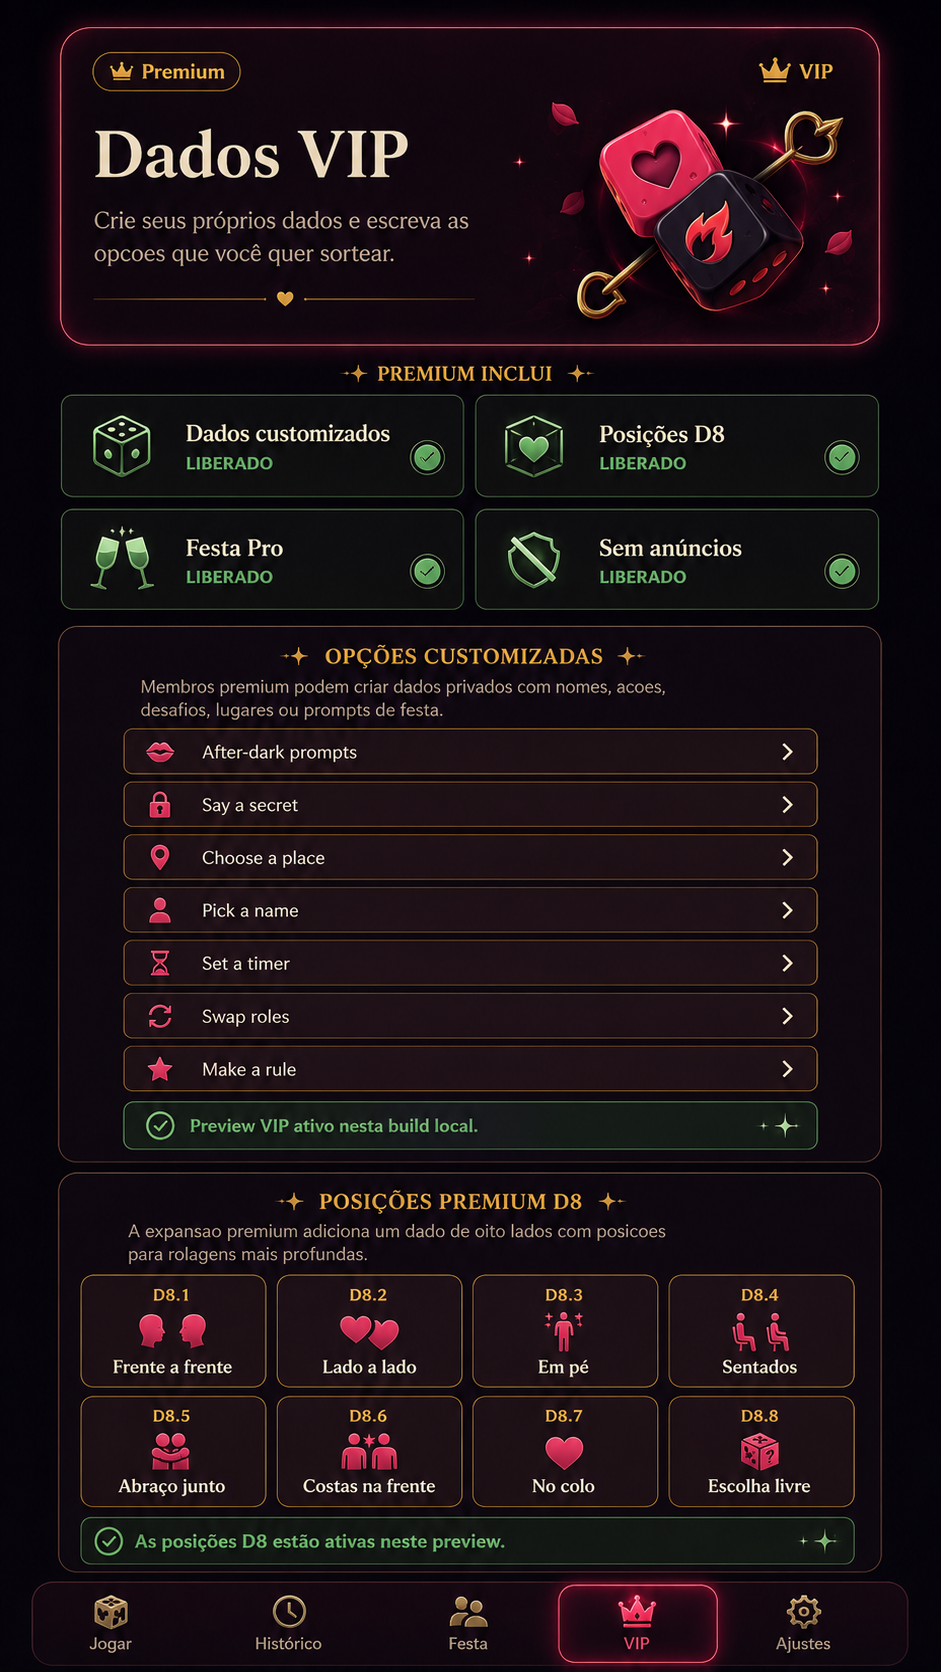The height and width of the screenshot is (1672, 941).
Task: Open the Histórico tab
Action: point(288,1624)
